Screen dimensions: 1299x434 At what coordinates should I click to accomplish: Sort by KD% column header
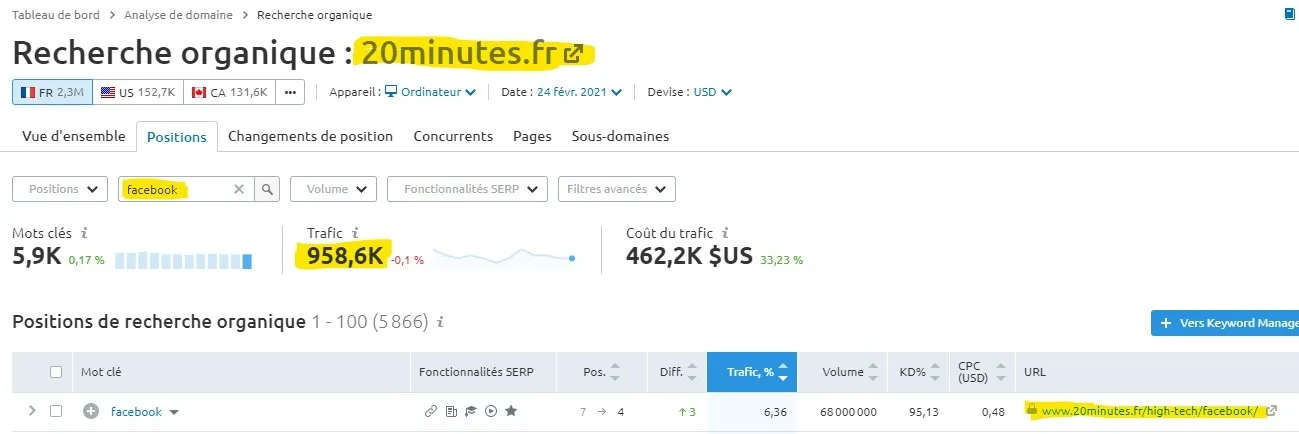click(917, 372)
